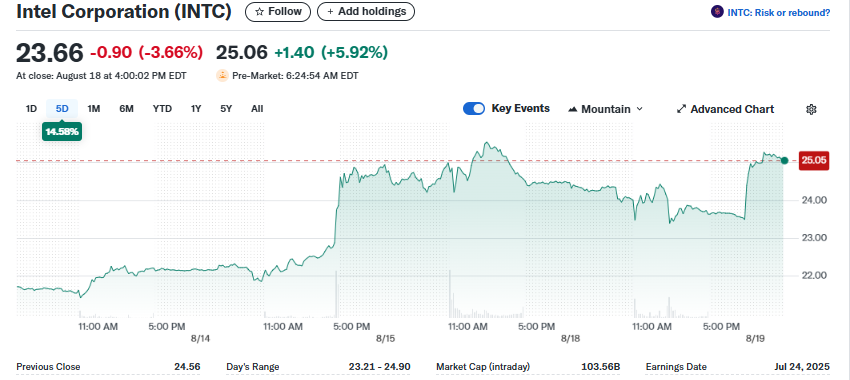
Task: Select the All range tab
Action: (x=257, y=108)
